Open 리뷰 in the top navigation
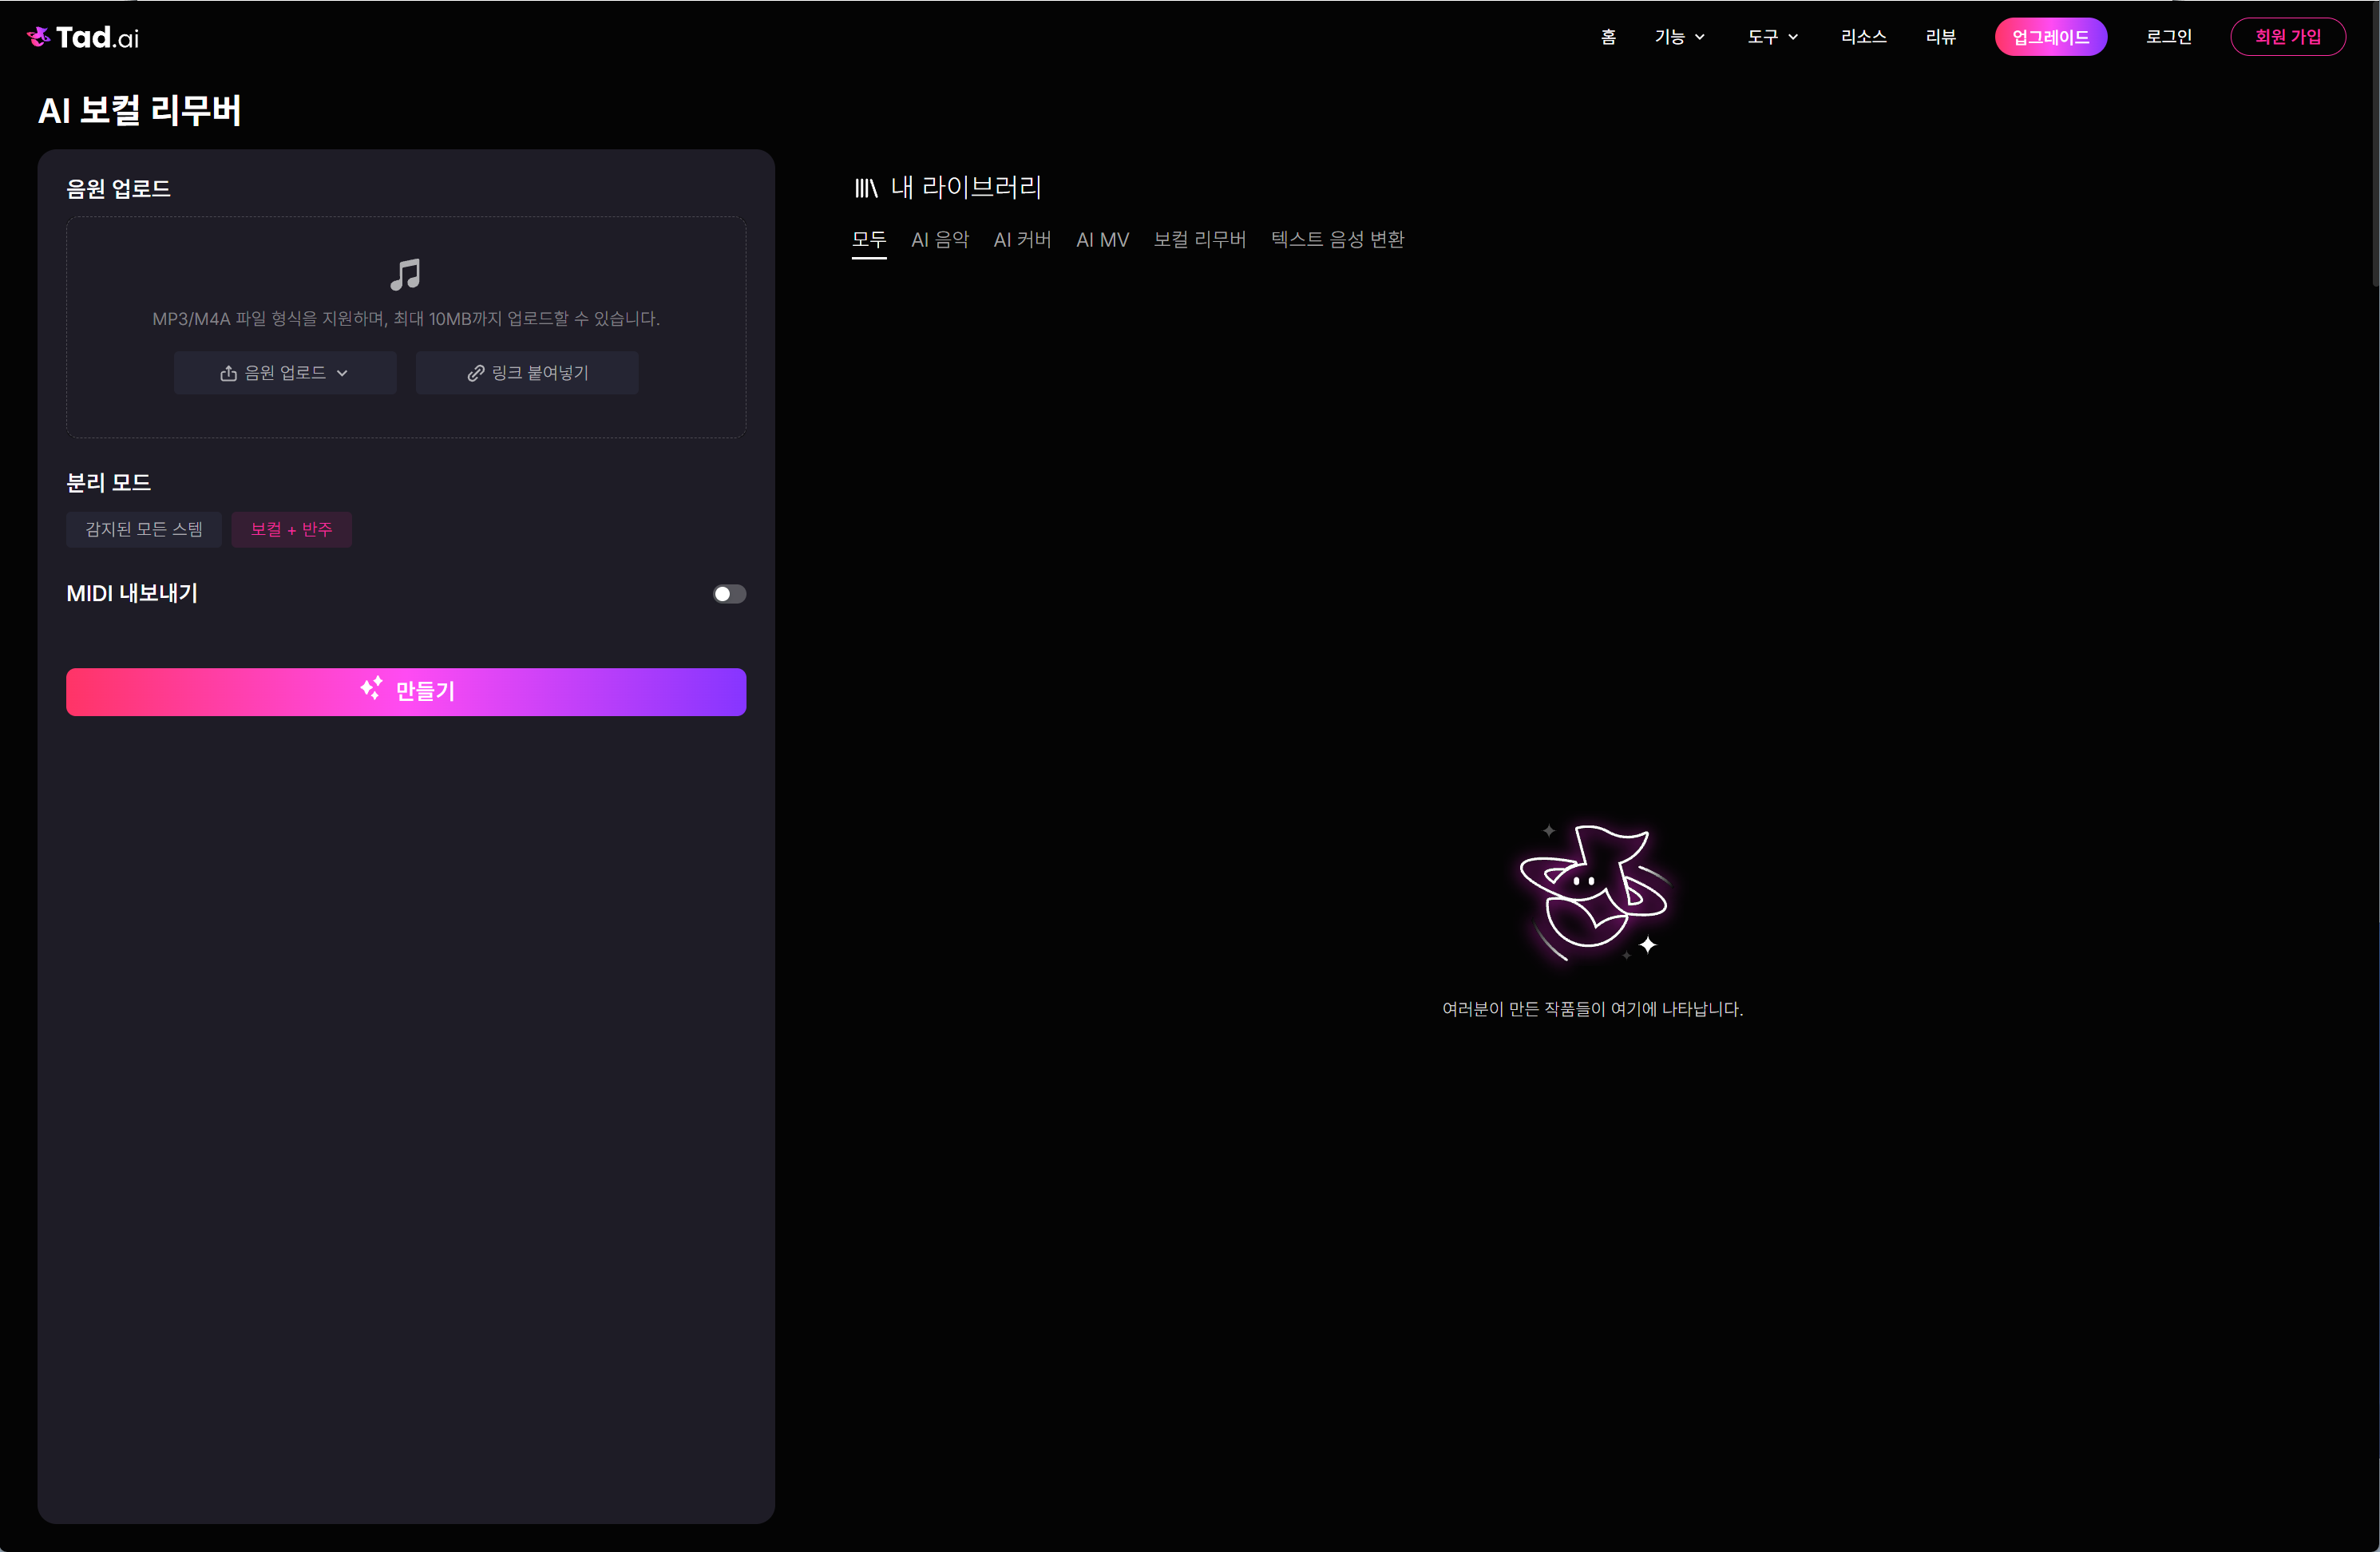 tap(1941, 37)
